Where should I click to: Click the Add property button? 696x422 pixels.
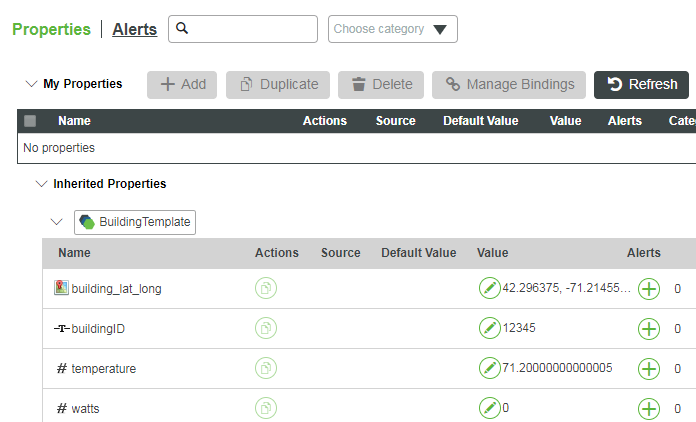[x=183, y=85]
